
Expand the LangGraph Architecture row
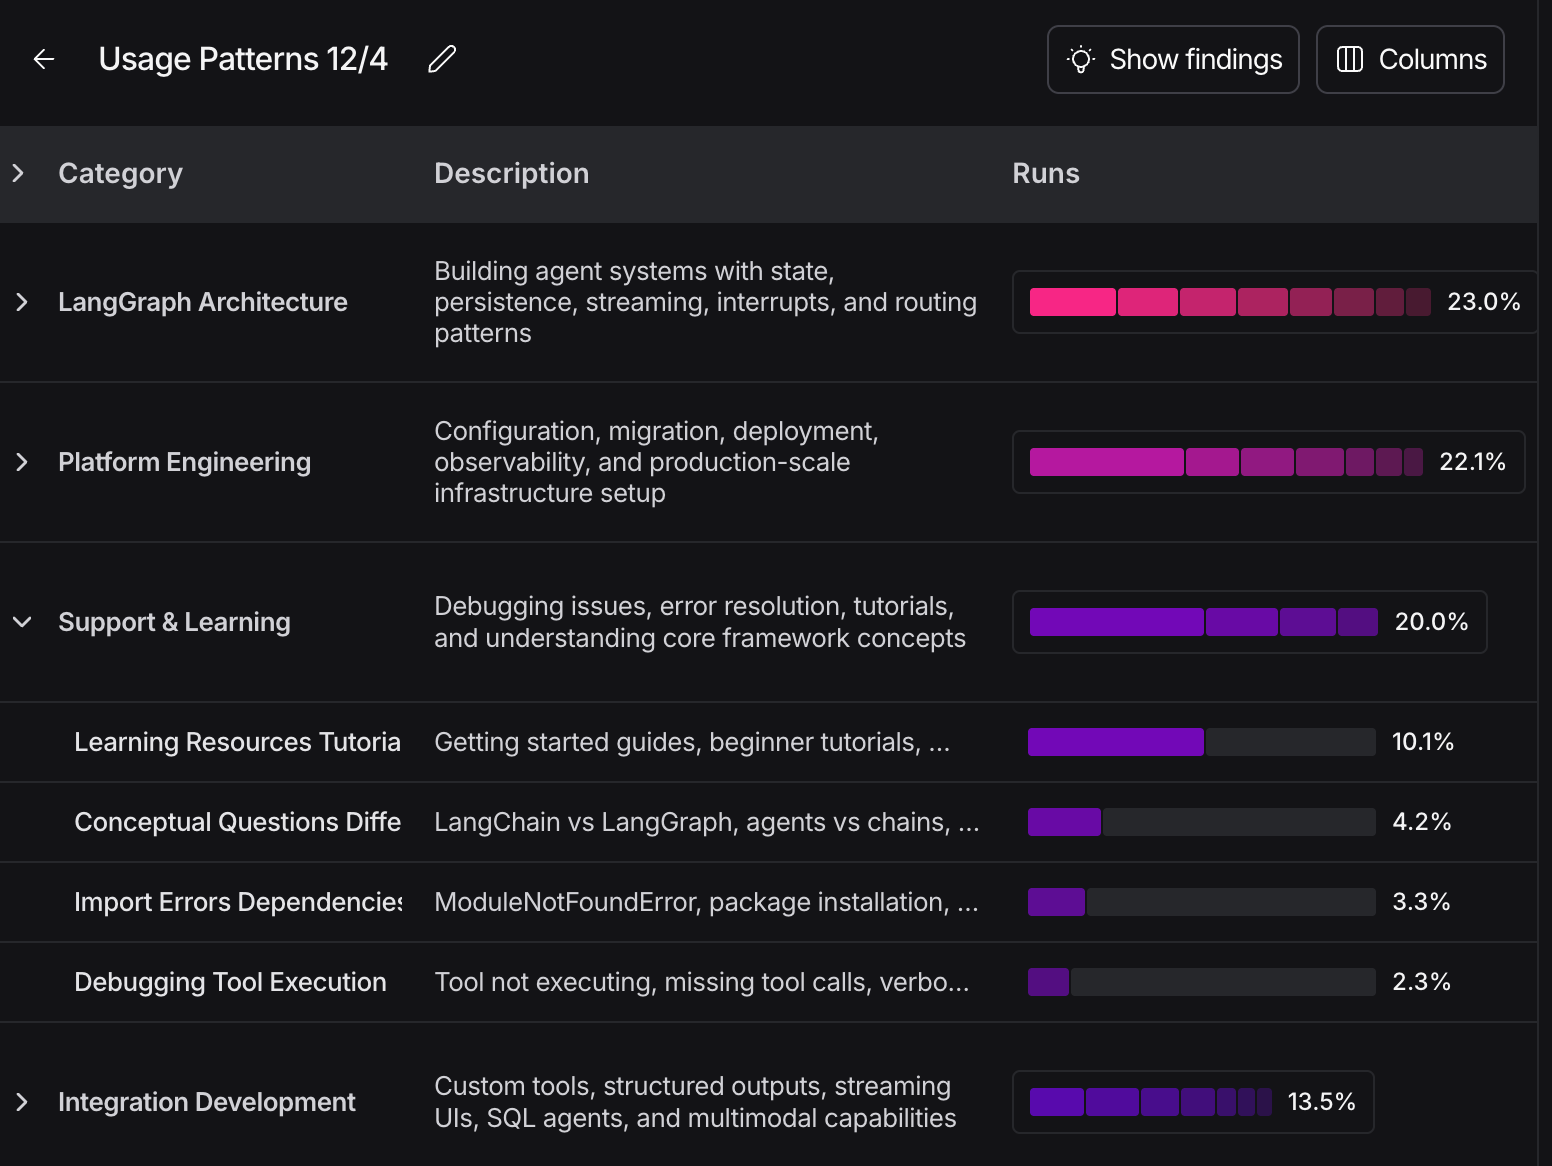[22, 302]
